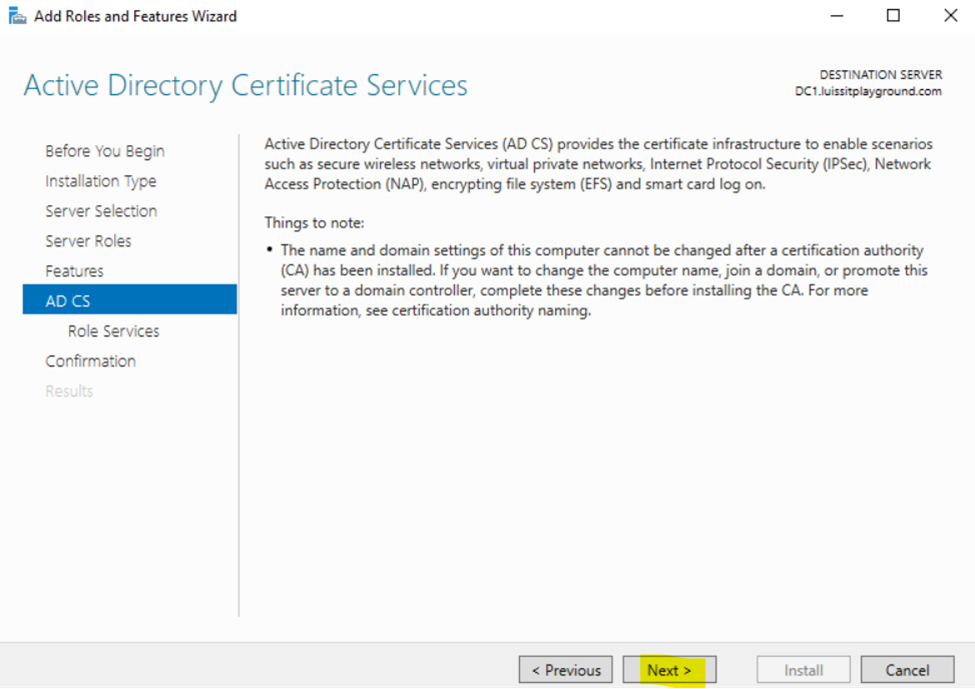The width and height of the screenshot is (975, 689).
Task: Click the DESTINATION SERVER label
Action: click(880, 75)
